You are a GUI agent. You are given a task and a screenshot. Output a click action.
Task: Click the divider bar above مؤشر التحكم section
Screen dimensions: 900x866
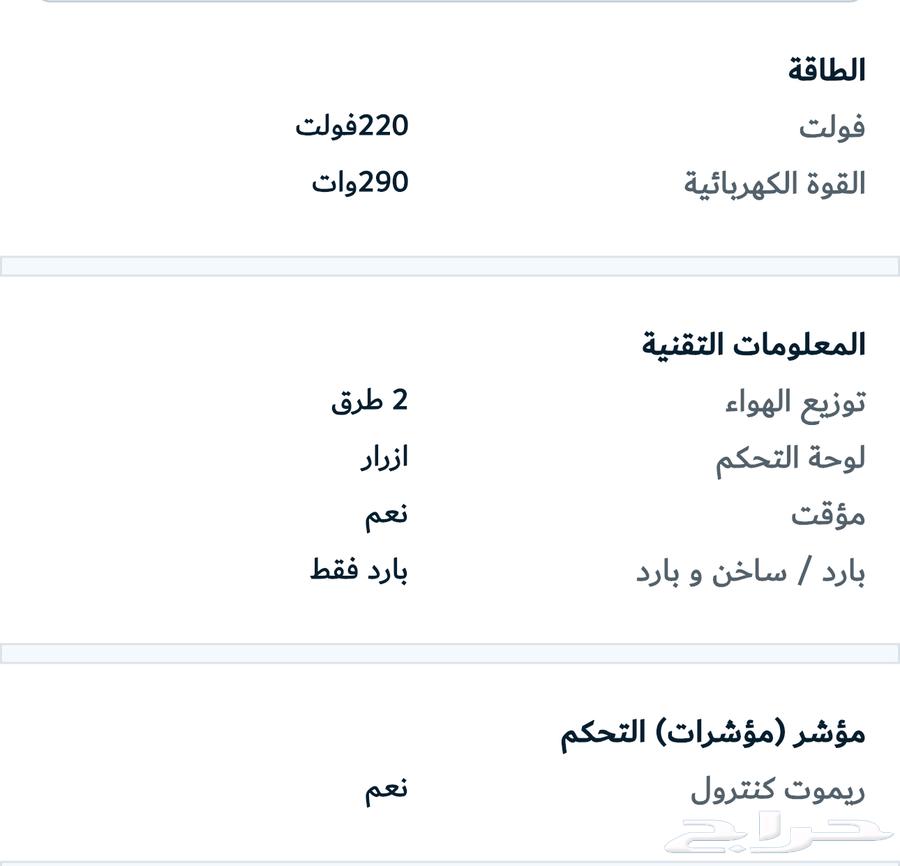(450, 654)
